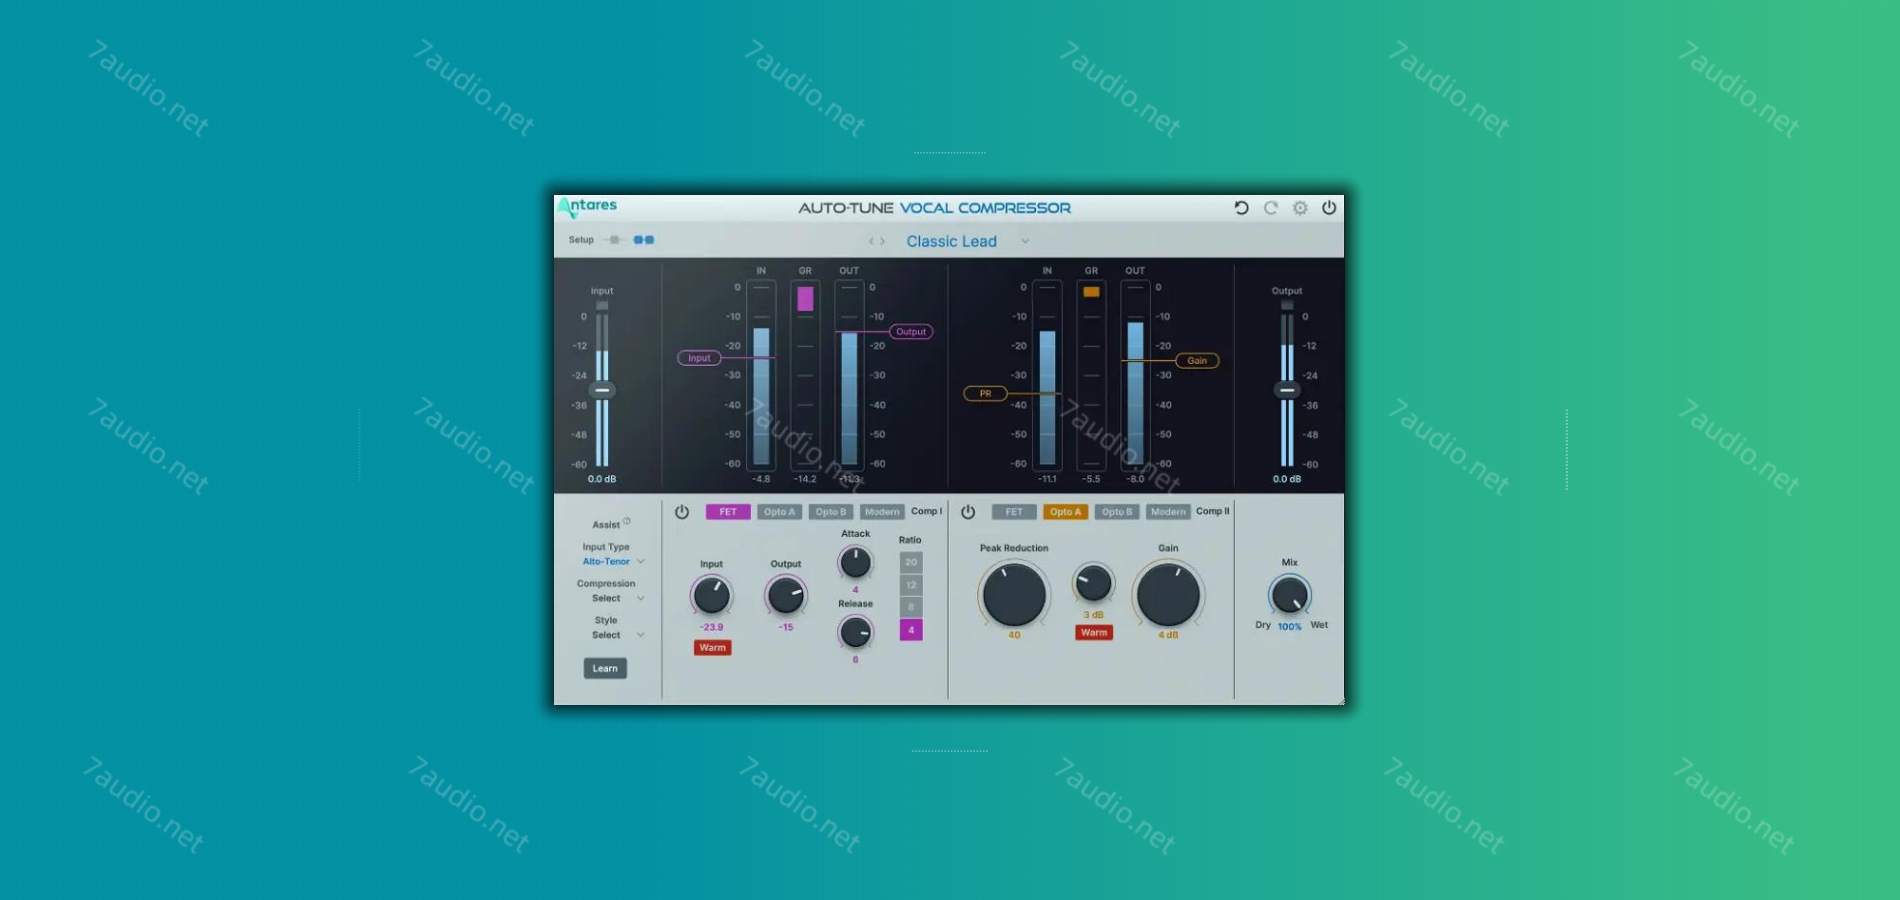Click the main Output fader handle

coord(1287,391)
